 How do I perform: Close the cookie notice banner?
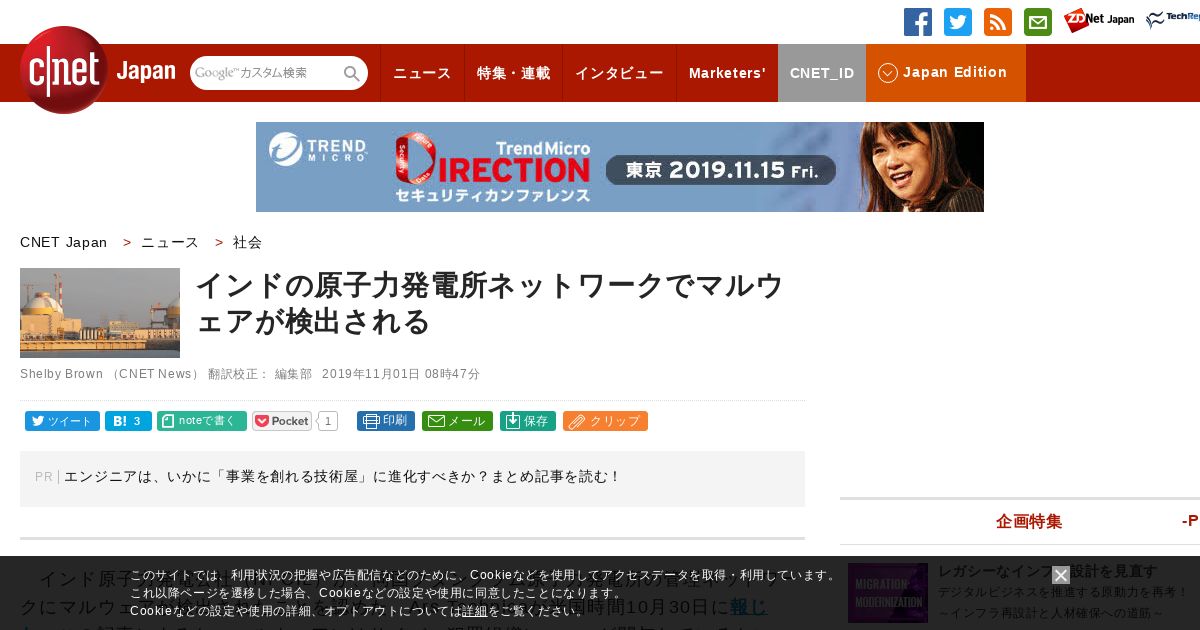click(x=1061, y=575)
